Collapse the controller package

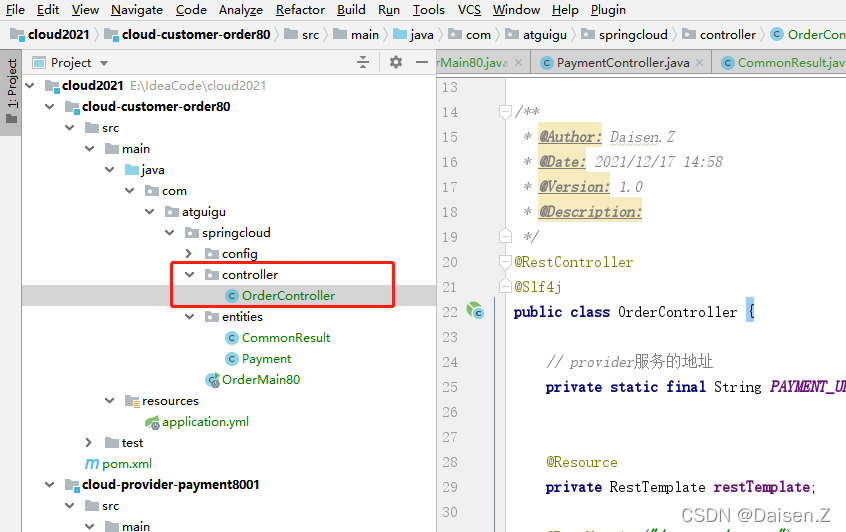[x=190, y=275]
